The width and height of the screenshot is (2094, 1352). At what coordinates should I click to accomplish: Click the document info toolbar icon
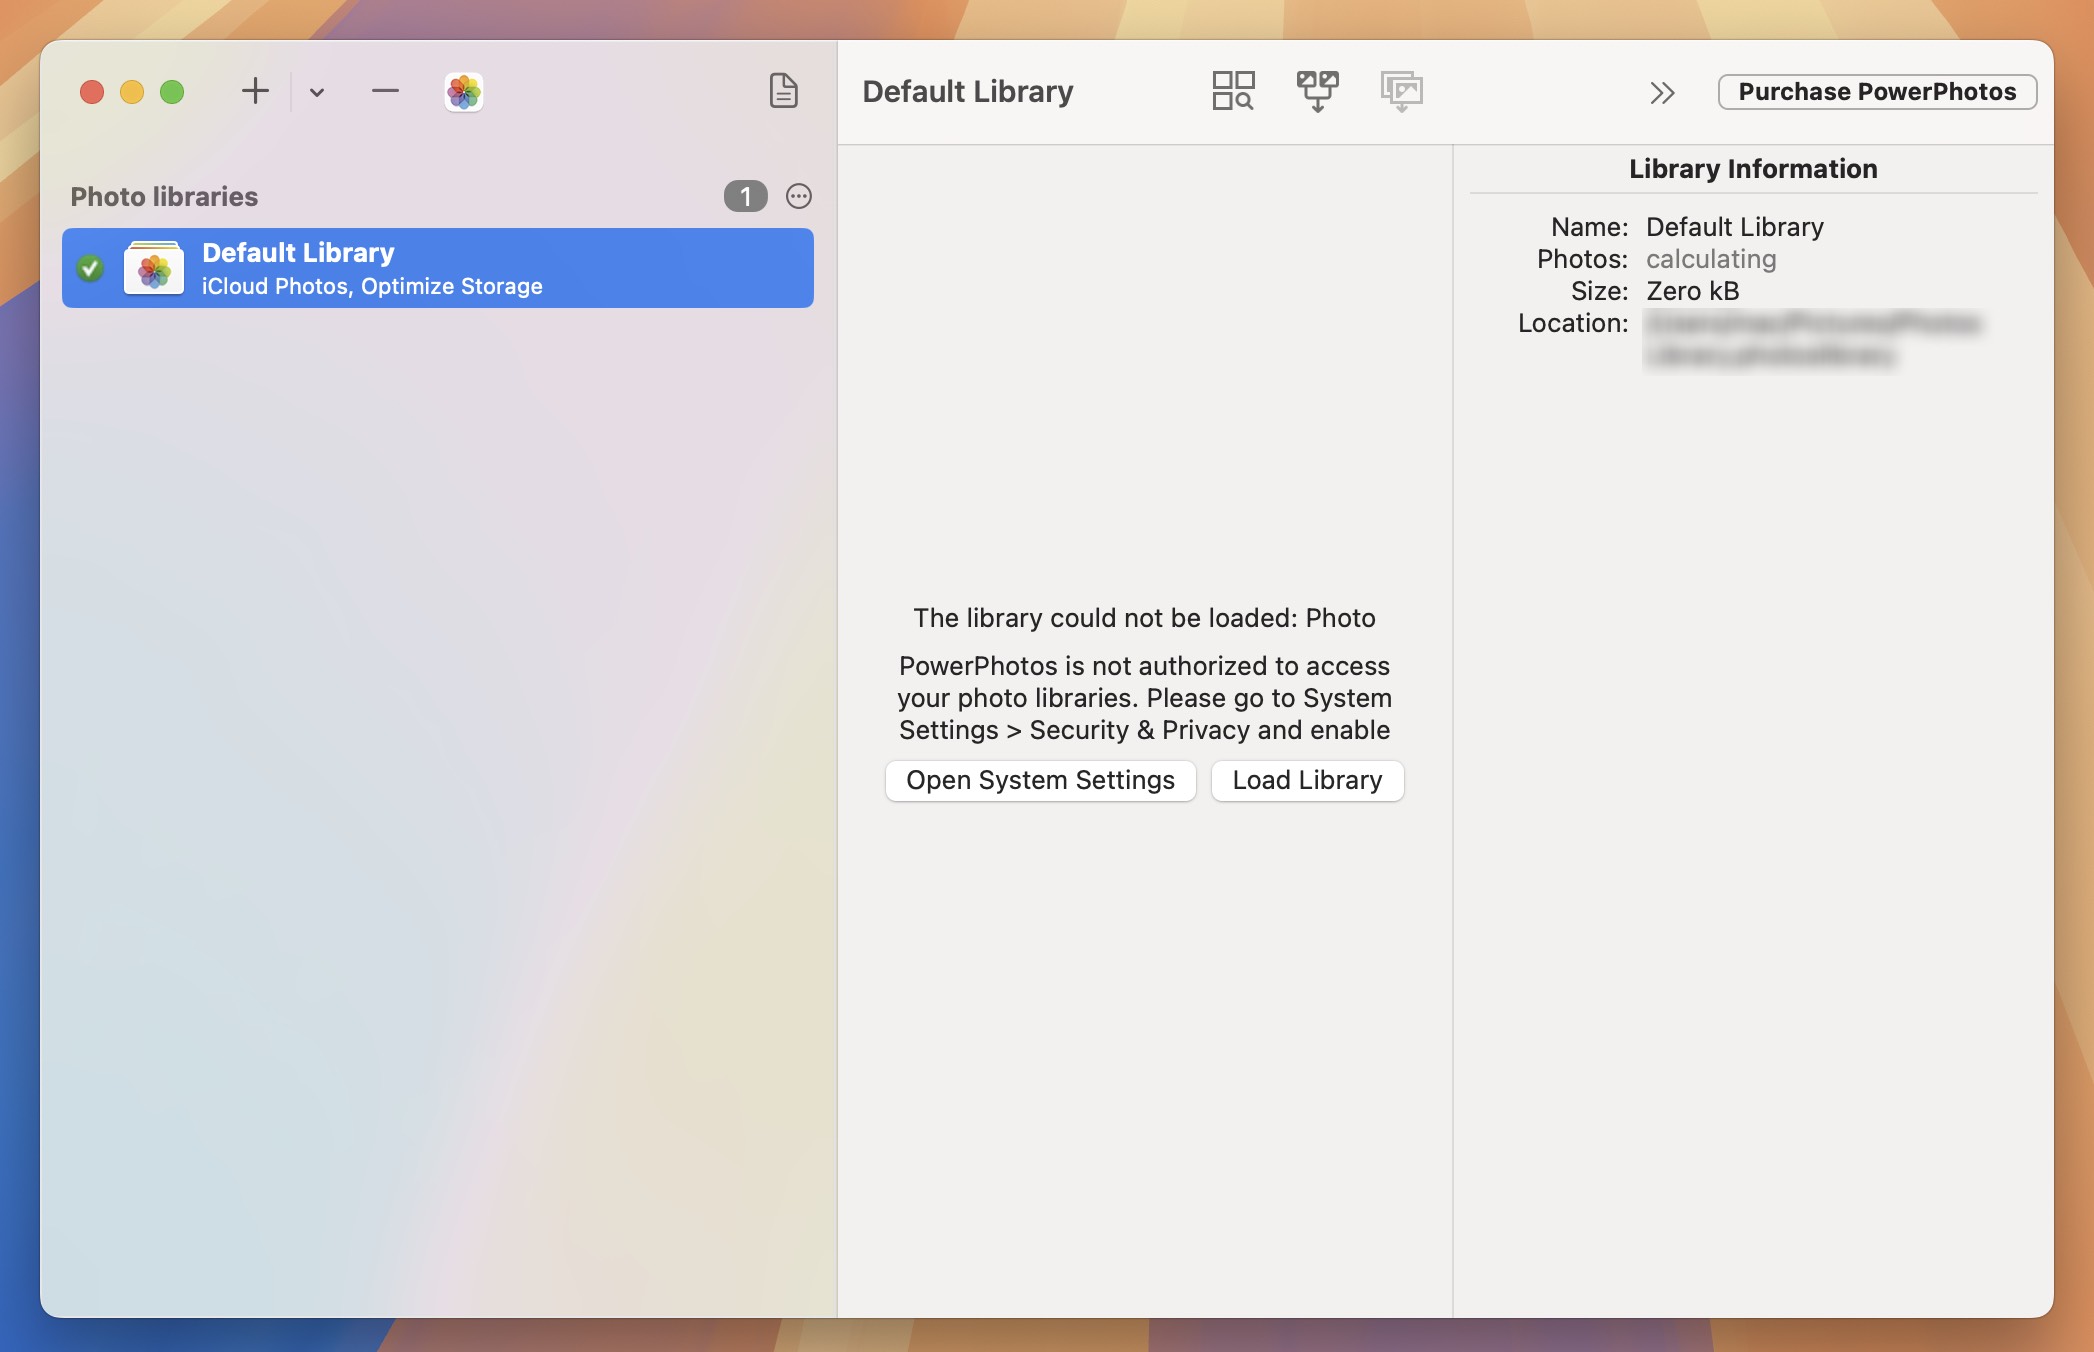[783, 91]
